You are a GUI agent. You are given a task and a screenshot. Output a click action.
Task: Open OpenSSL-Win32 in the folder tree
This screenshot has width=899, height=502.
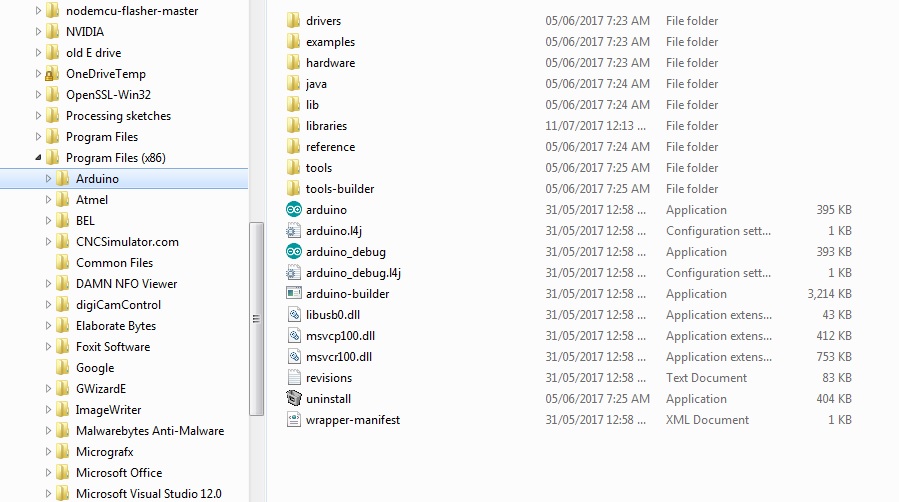(x=108, y=95)
